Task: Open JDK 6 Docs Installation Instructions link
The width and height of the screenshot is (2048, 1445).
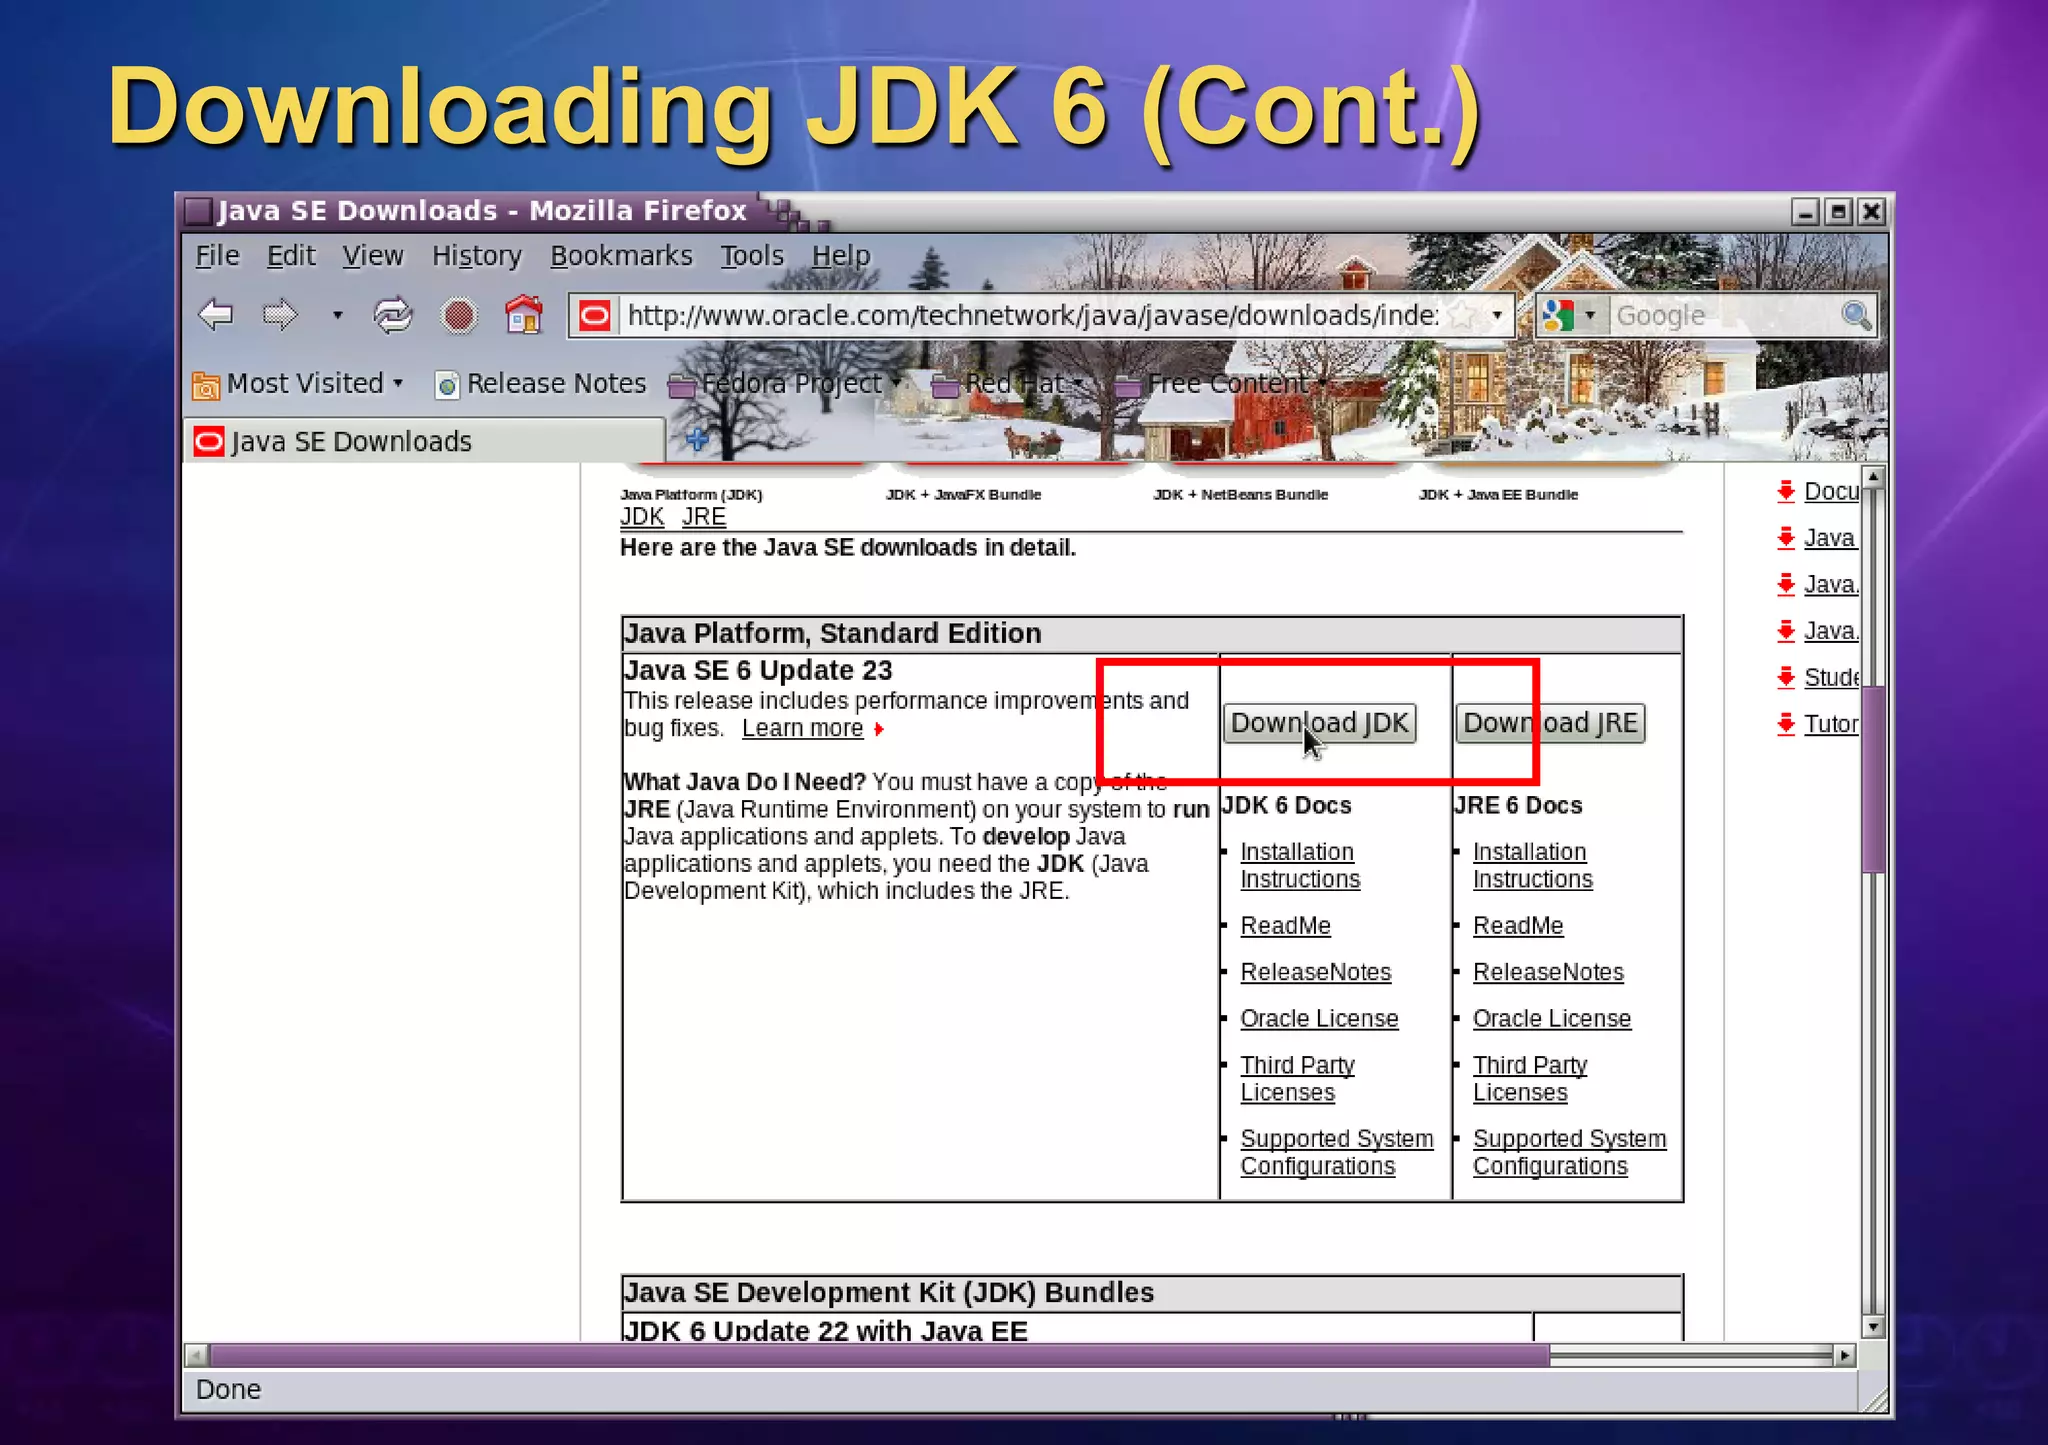Action: pyautogui.click(x=1300, y=865)
